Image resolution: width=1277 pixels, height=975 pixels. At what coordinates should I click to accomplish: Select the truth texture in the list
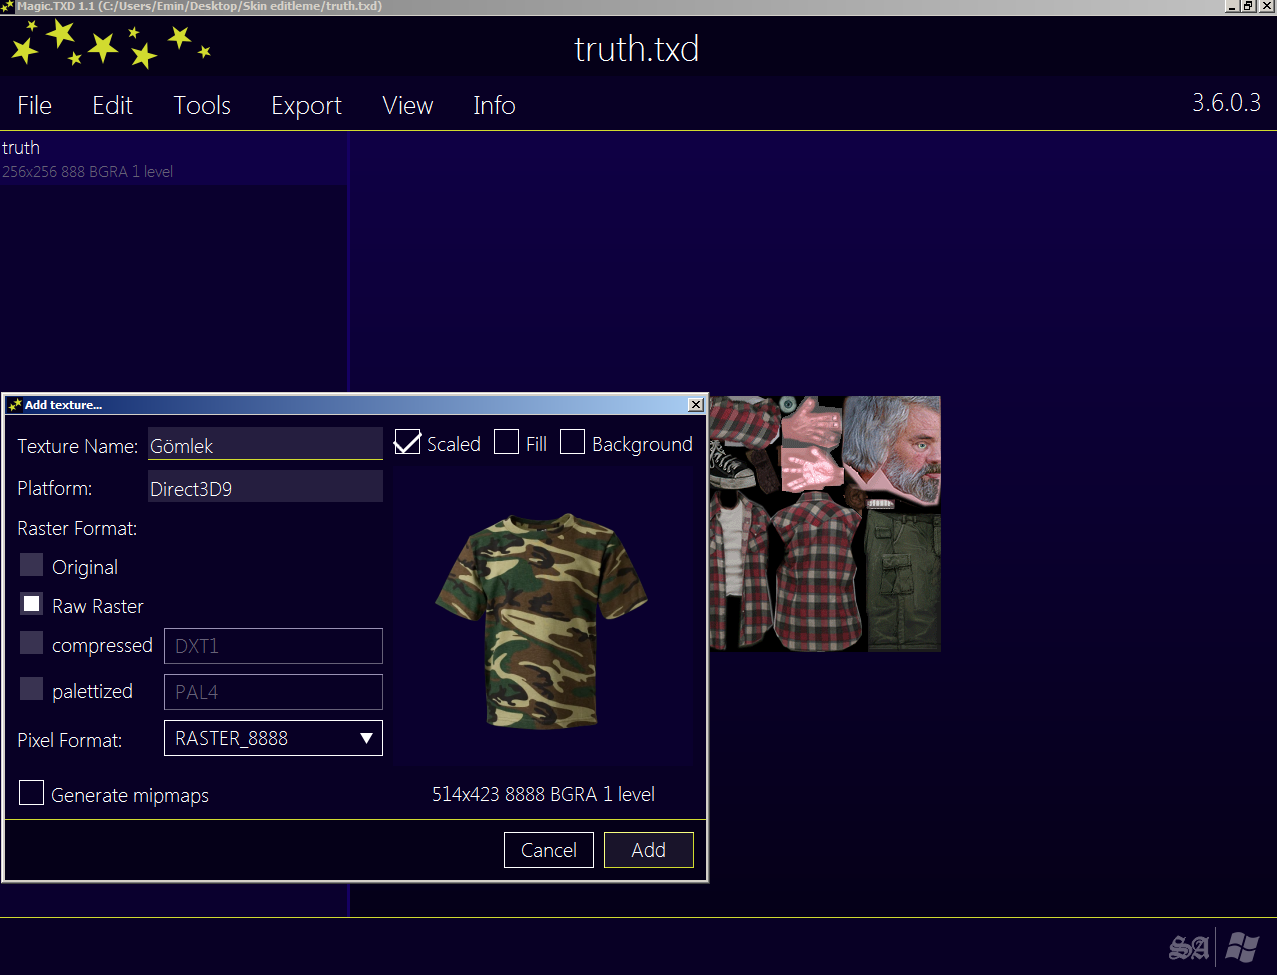(173, 159)
